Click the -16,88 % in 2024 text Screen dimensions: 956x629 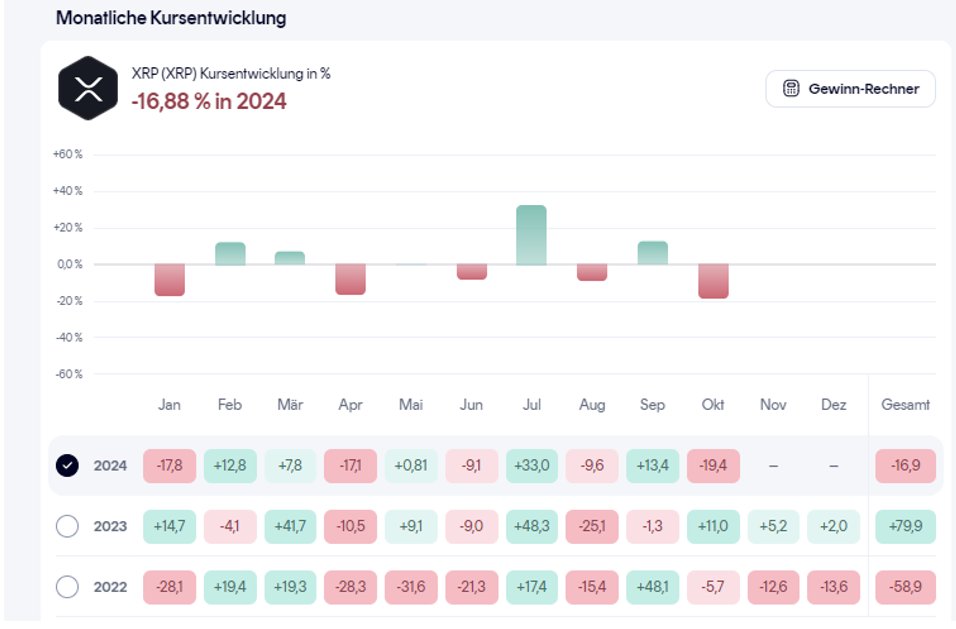209,101
